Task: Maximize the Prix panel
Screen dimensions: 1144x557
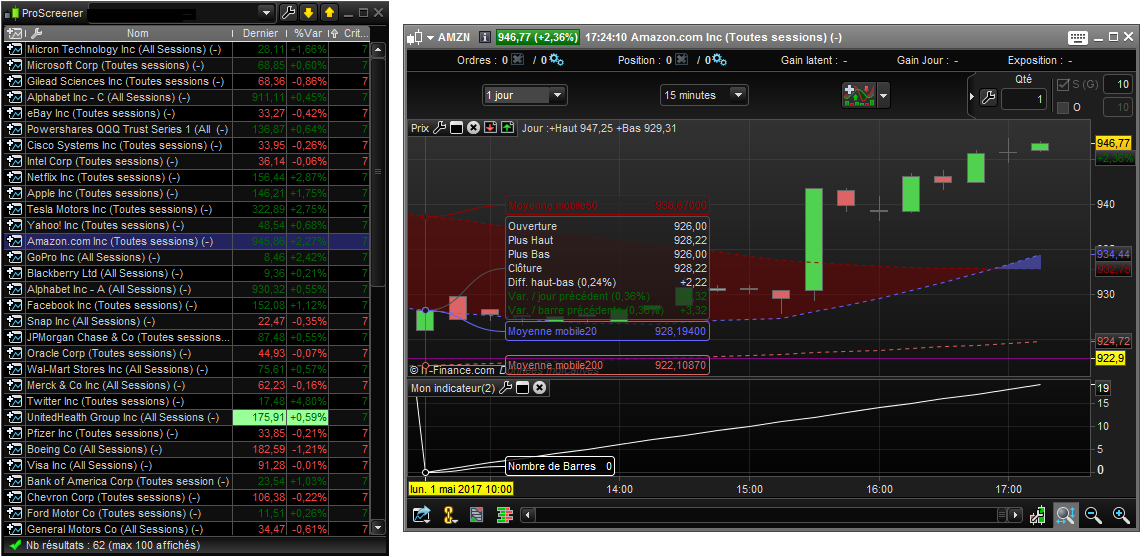Action: click(x=456, y=128)
